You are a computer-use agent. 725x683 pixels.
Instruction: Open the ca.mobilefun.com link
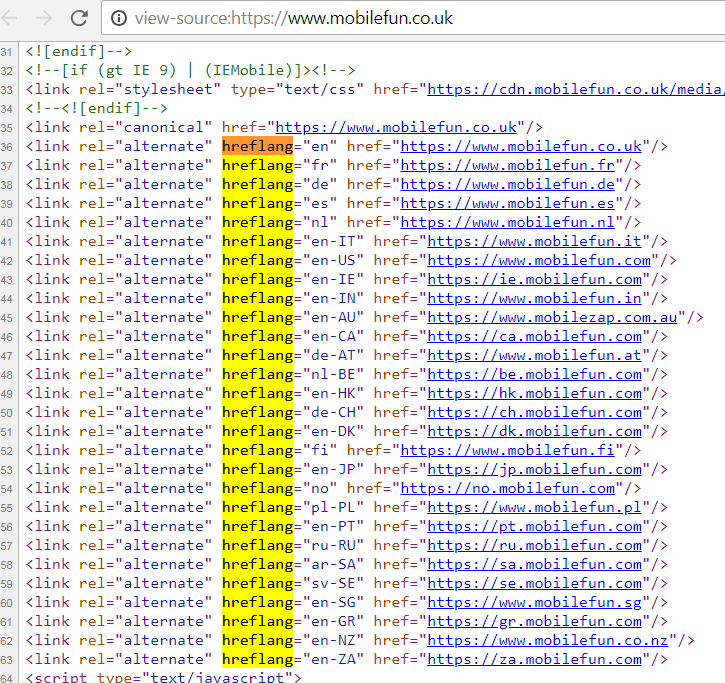pyautogui.click(x=535, y=336)
